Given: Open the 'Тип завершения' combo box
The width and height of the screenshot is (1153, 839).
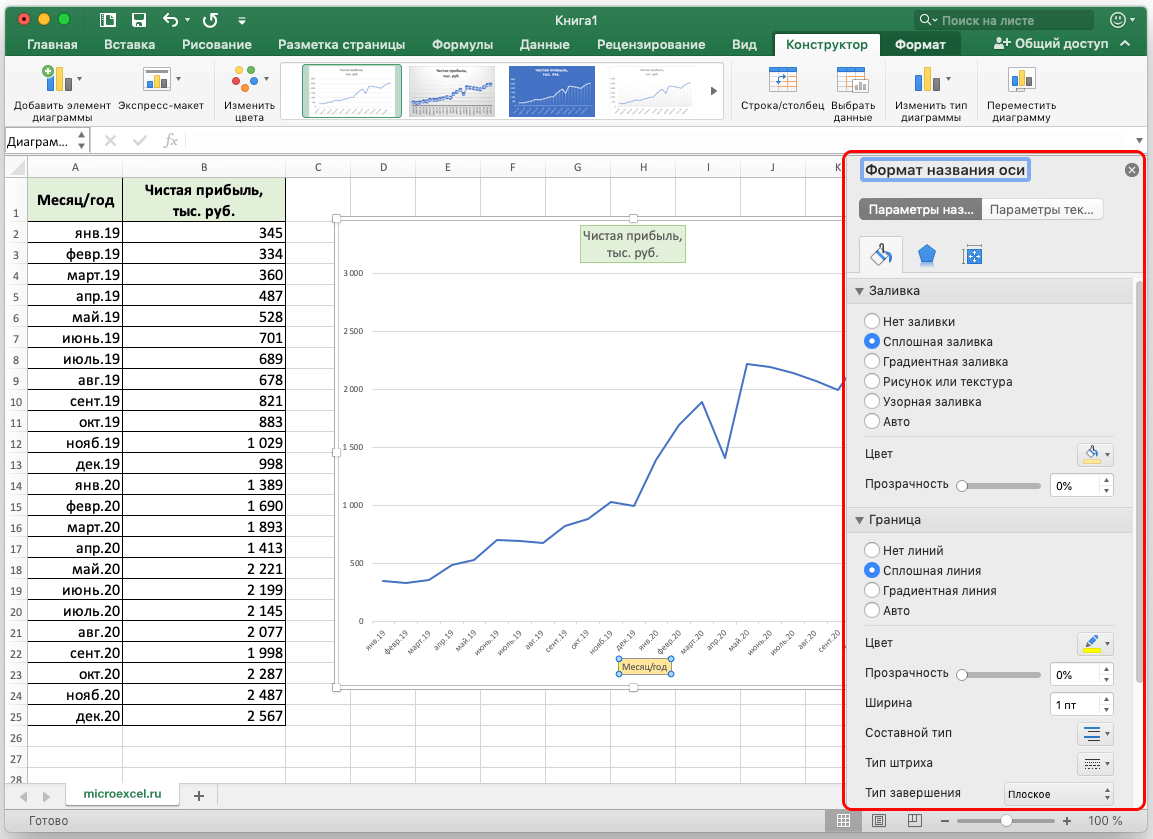Looking at the screenshot, I should tap(1058, 794).
